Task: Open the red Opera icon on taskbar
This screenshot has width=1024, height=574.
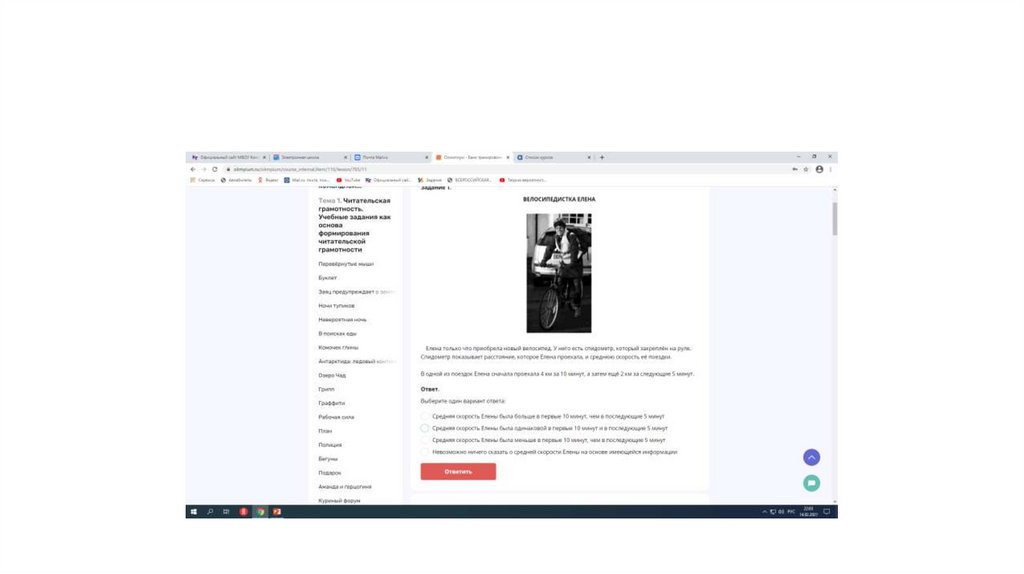Action: pyautogui.click(x=243, y=512)
